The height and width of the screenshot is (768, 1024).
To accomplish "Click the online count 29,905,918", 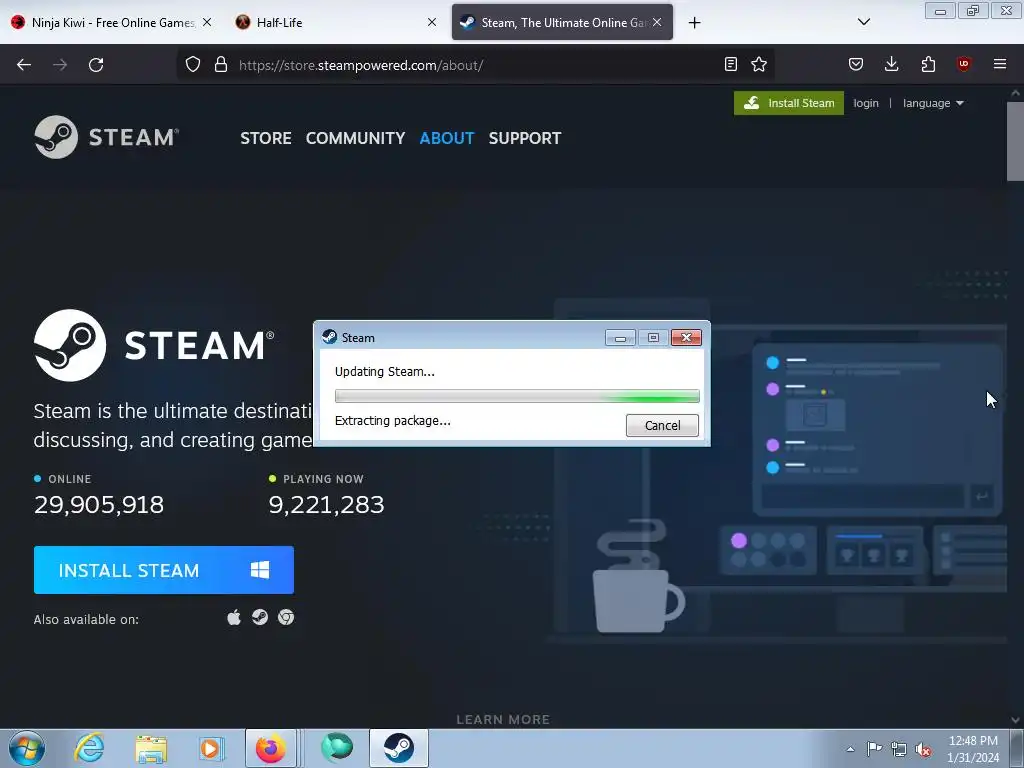I will (x=99, y=504).
